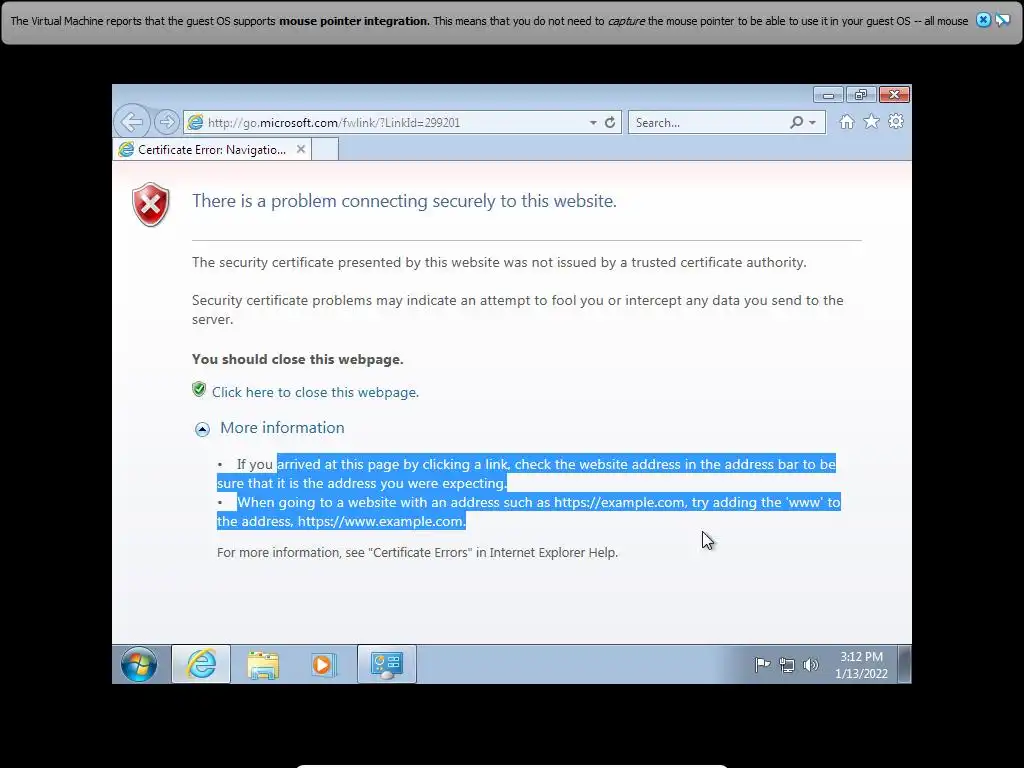Click the volume speaker tray icon
The width and height of the screenshot is (1024, 768).
tap(810, 665)
